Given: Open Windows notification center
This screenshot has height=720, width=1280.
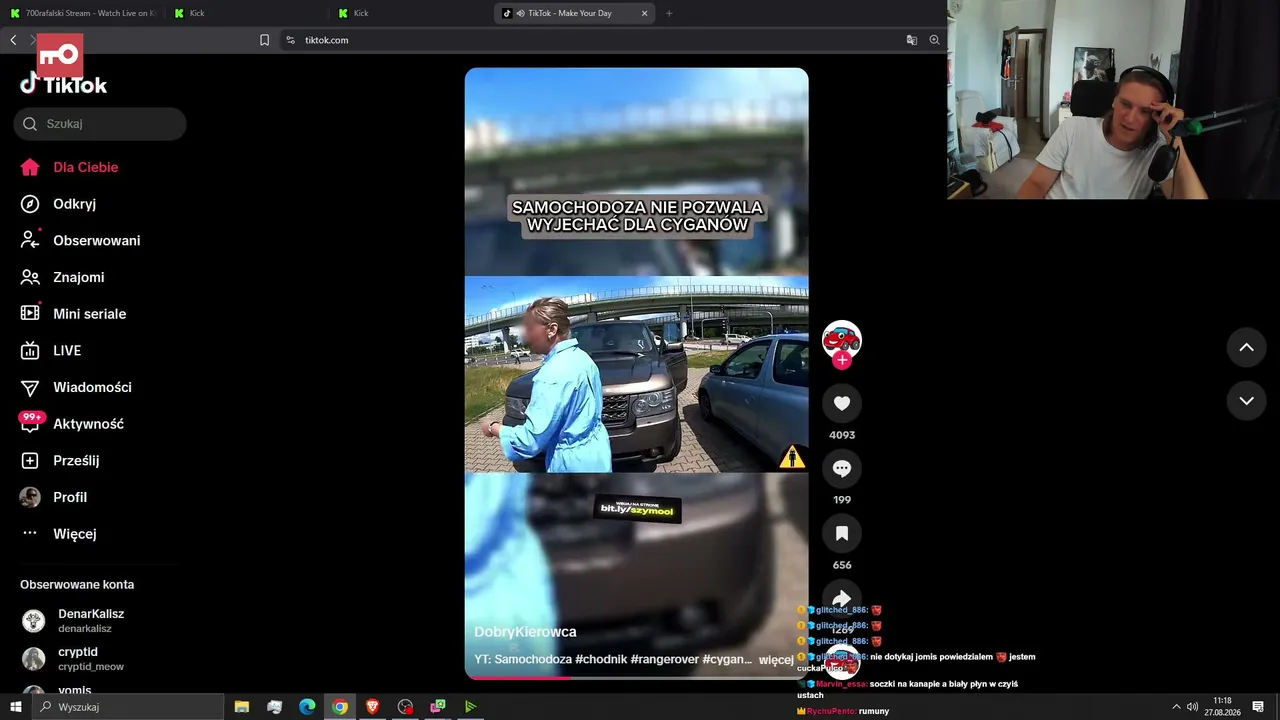Looking at the screenshot, I should pos(1258,707).
